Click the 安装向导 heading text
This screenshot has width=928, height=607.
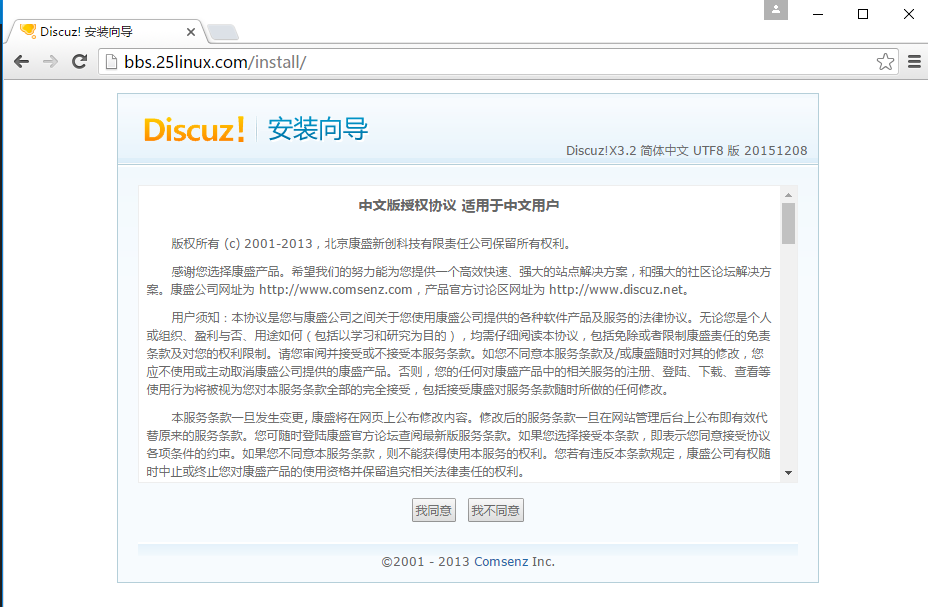click(x=318, y=129)
